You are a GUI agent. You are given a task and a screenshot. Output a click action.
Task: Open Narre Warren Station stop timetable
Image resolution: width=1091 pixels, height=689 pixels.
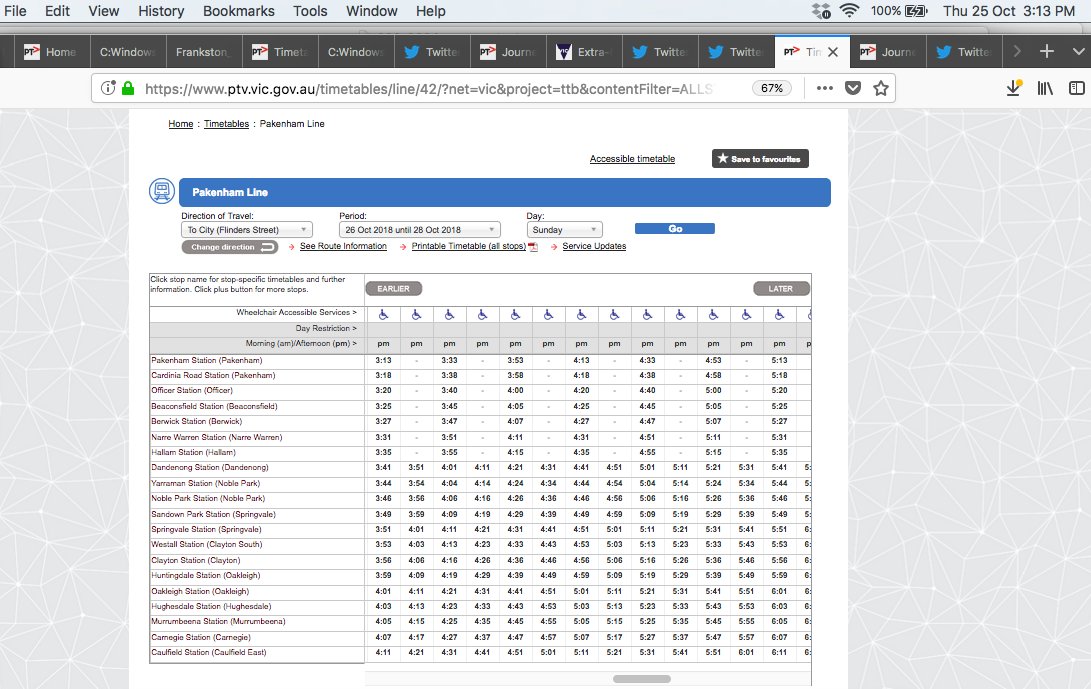point(216,438)
